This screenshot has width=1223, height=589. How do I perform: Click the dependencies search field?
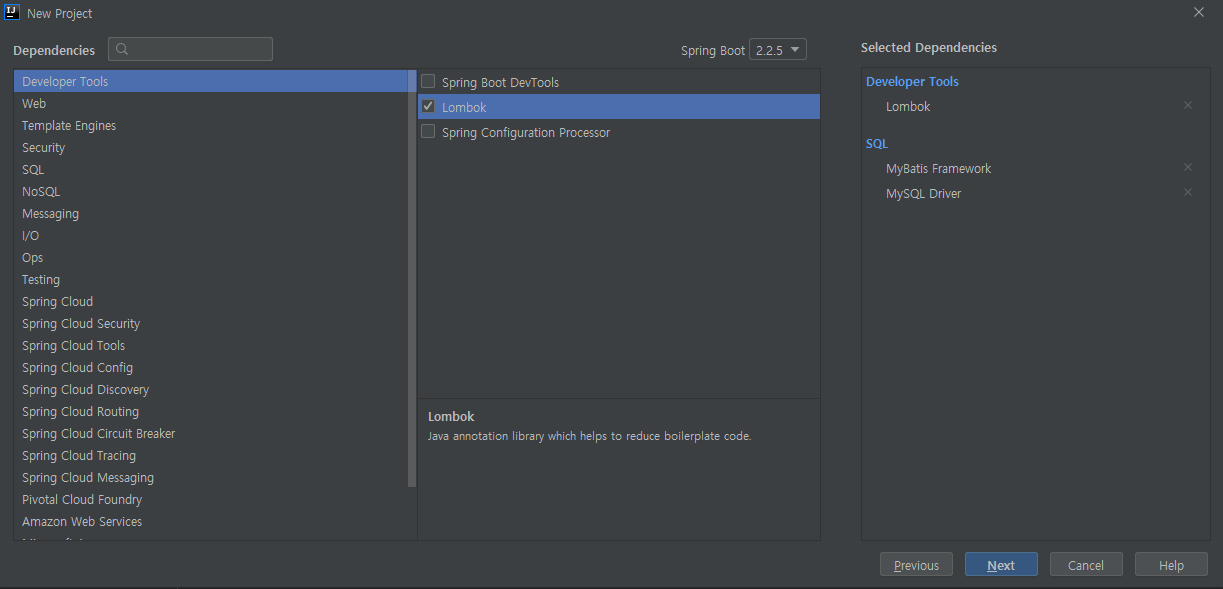[x=190, y=49]
